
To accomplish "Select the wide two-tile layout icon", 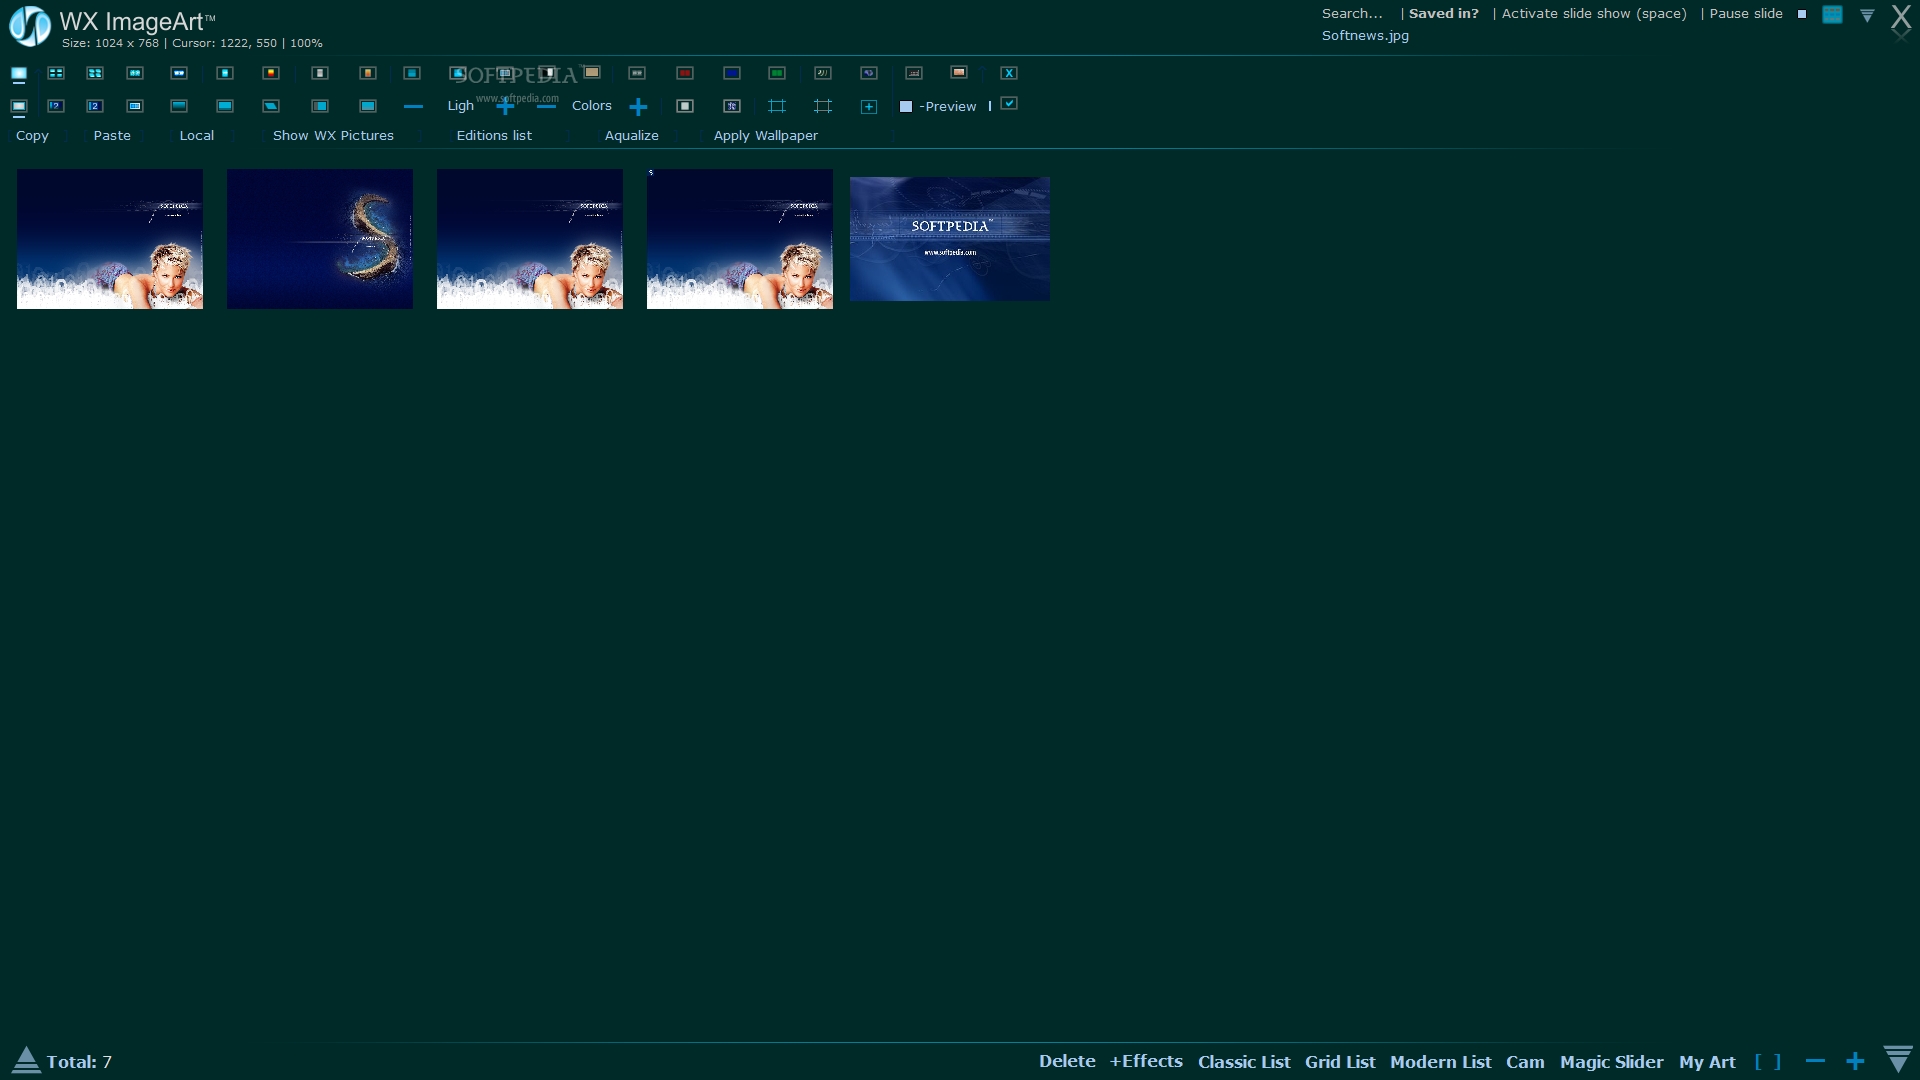I will coord(179,73).
